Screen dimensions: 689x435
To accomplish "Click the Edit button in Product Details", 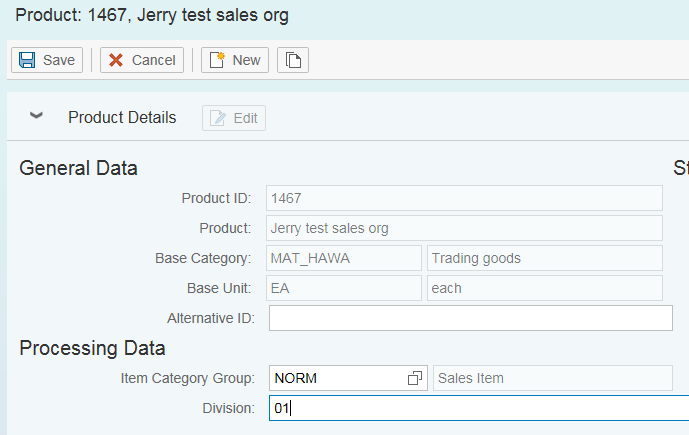I will (234, 118).
